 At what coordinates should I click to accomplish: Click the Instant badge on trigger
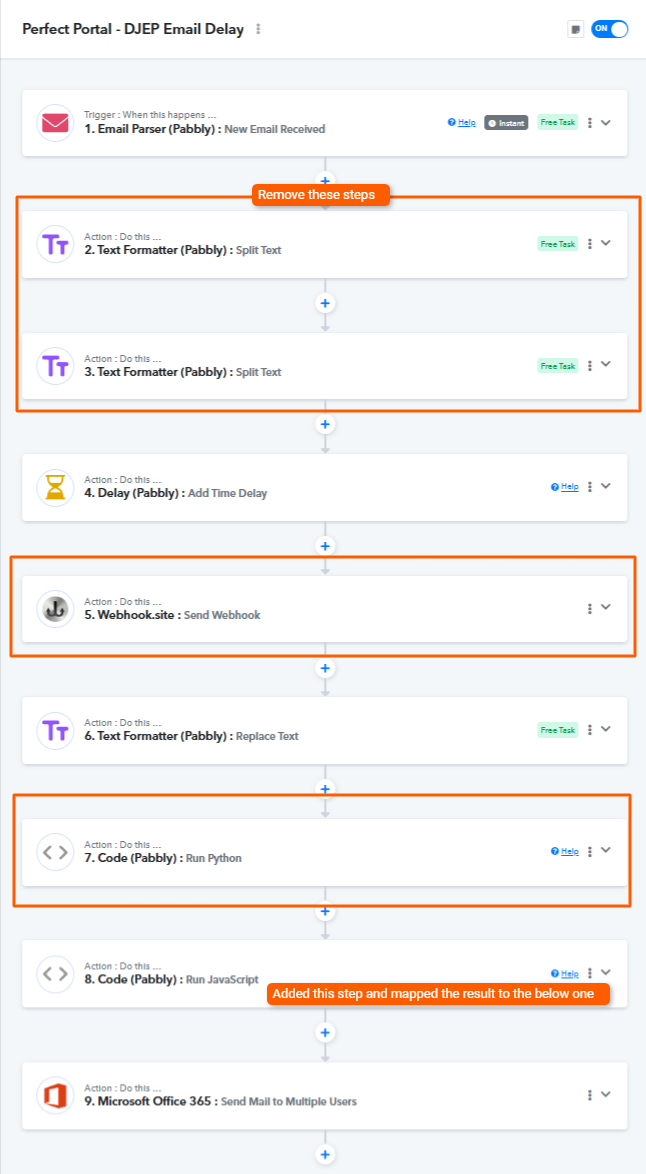506,122
